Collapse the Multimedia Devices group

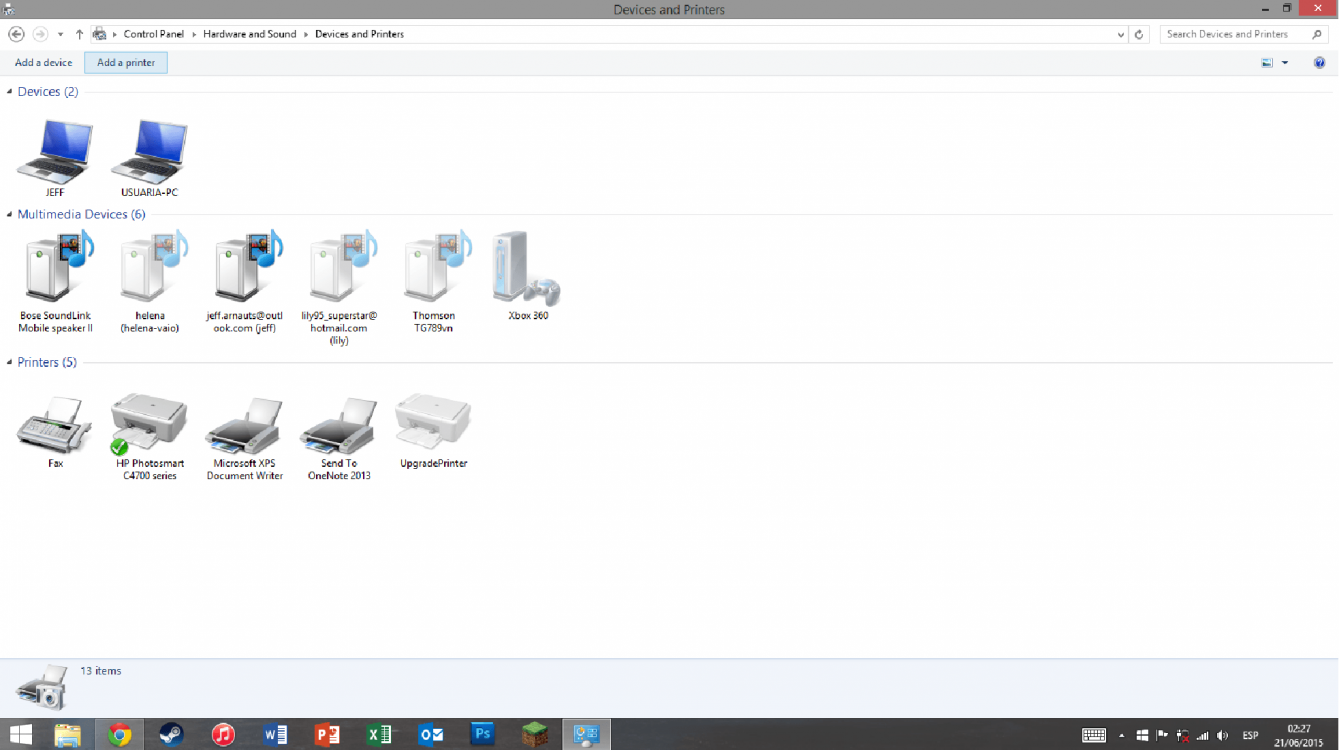[10, 215]
